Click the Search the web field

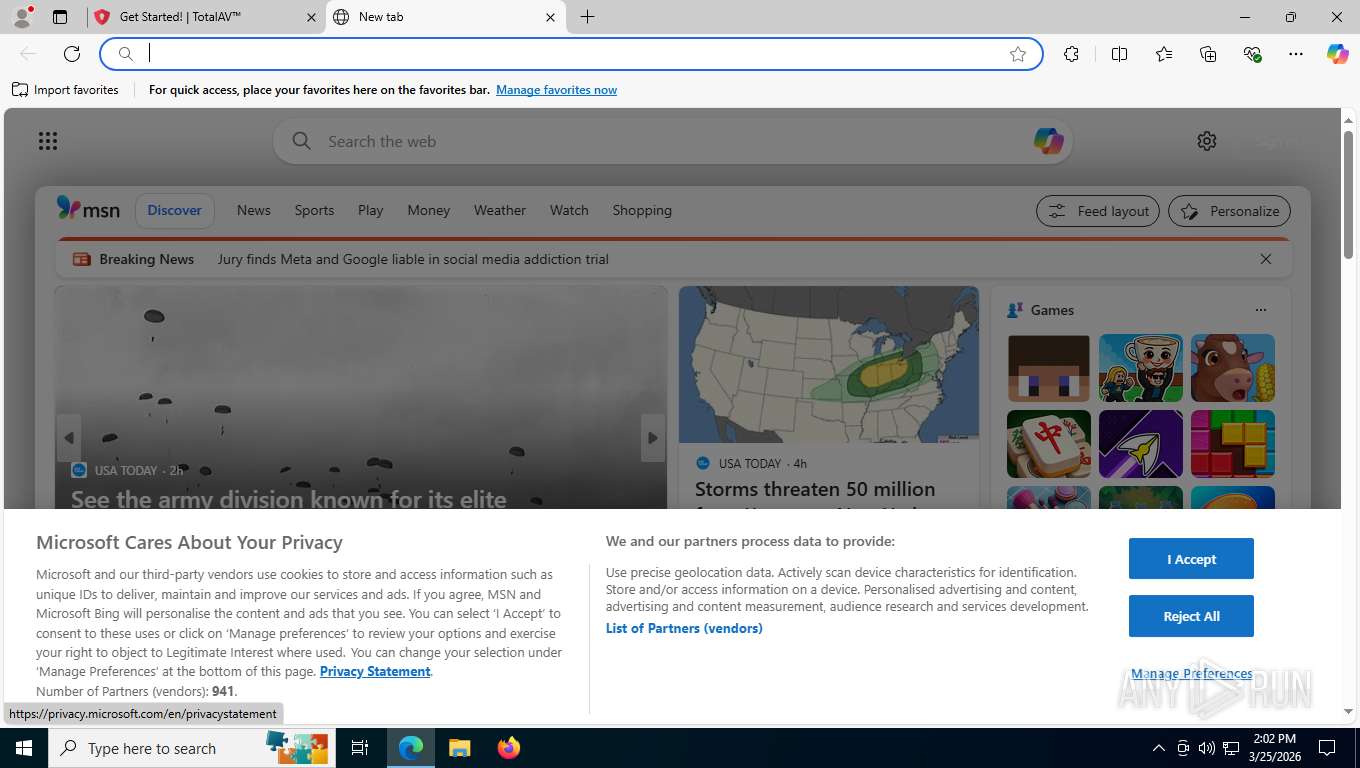point(672,141)
